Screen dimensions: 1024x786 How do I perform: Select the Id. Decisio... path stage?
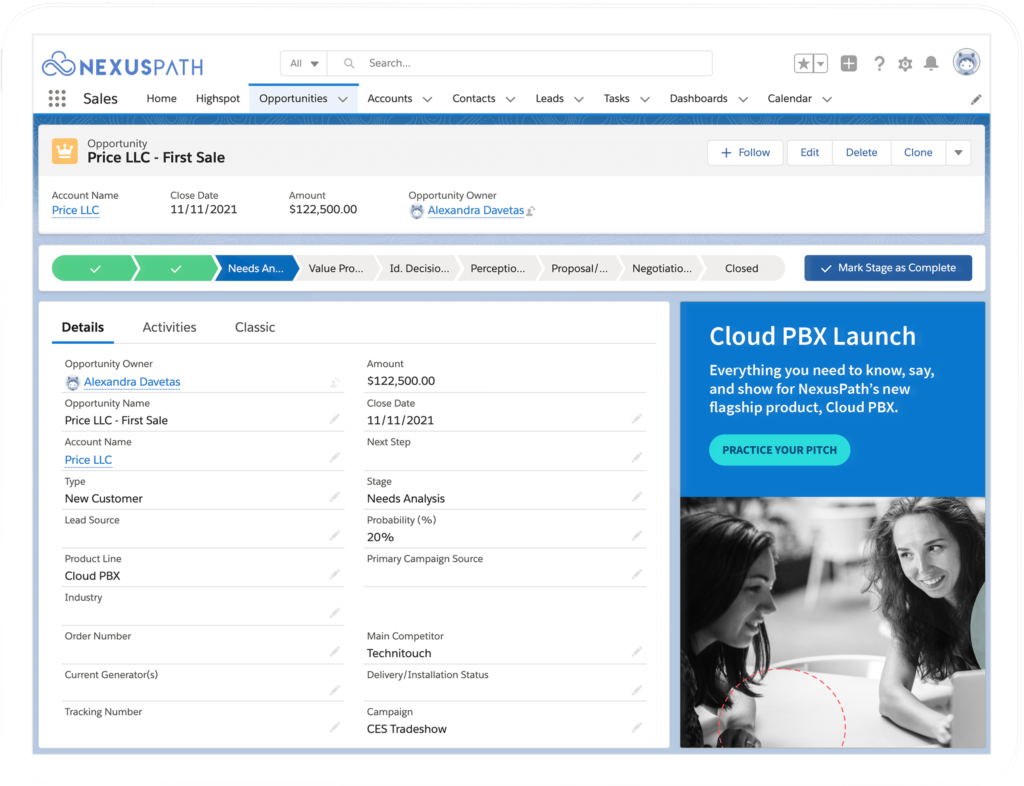tap(419, 268)
